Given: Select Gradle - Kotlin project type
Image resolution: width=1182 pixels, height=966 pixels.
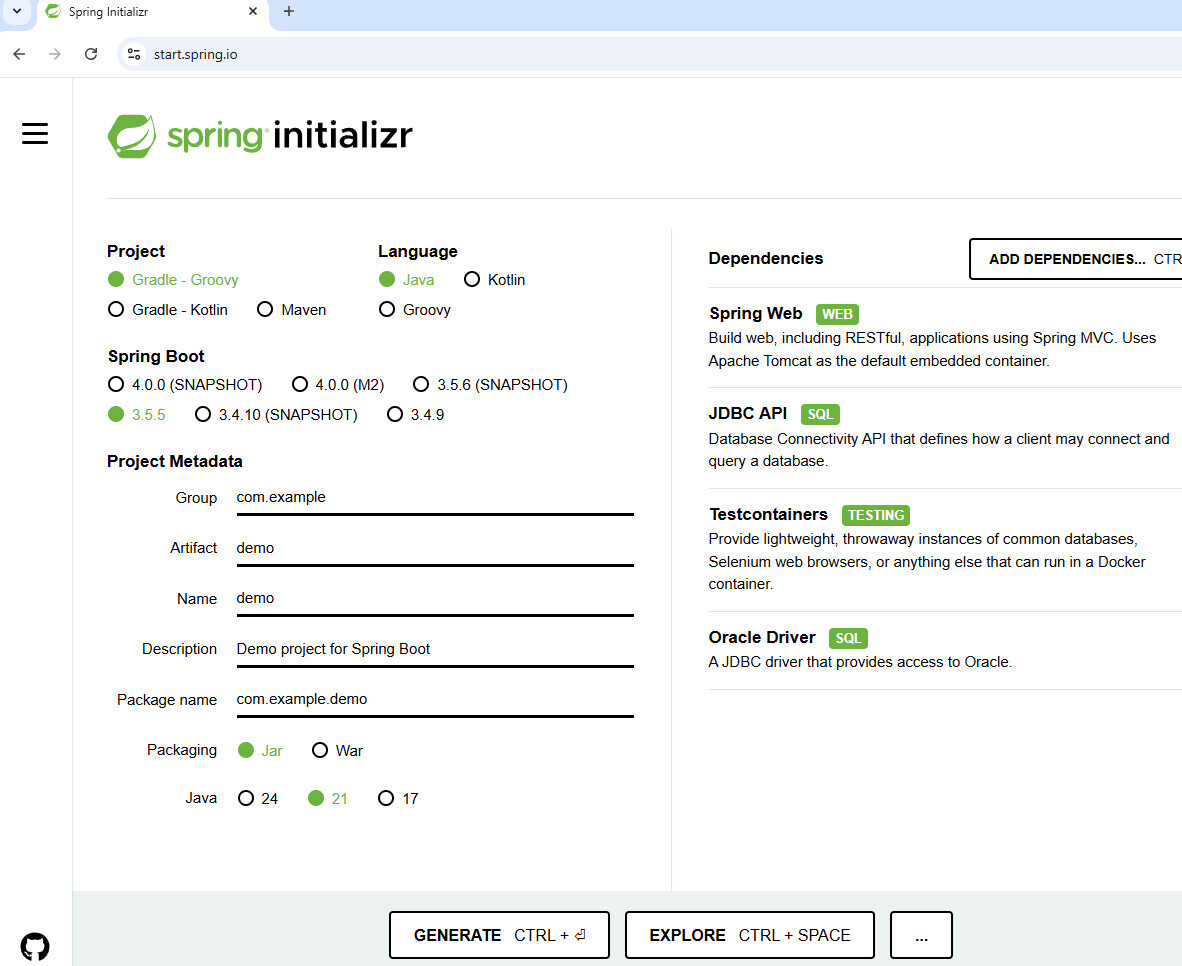Looking at the screenshot, I should (168, 310).
